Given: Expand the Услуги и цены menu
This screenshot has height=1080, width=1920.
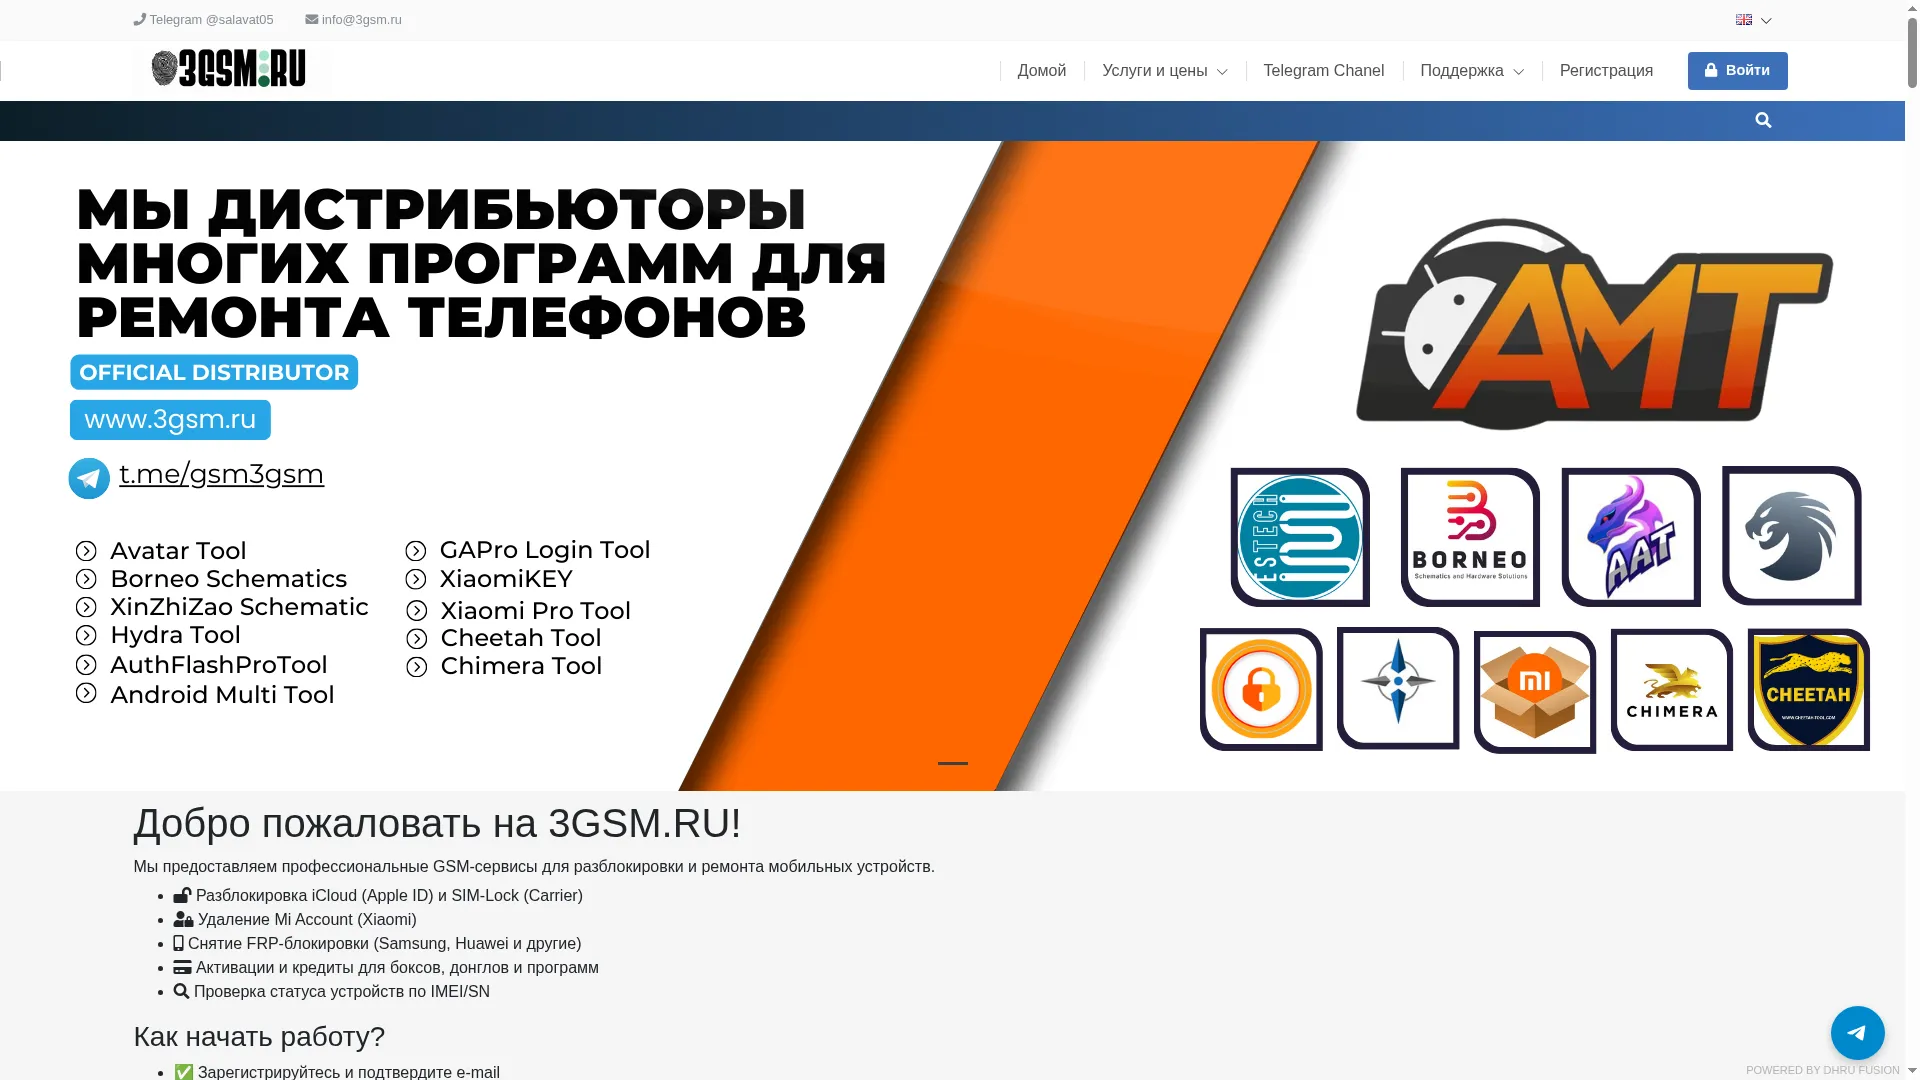Looking at the screenshot, I should pos(1164,71).
